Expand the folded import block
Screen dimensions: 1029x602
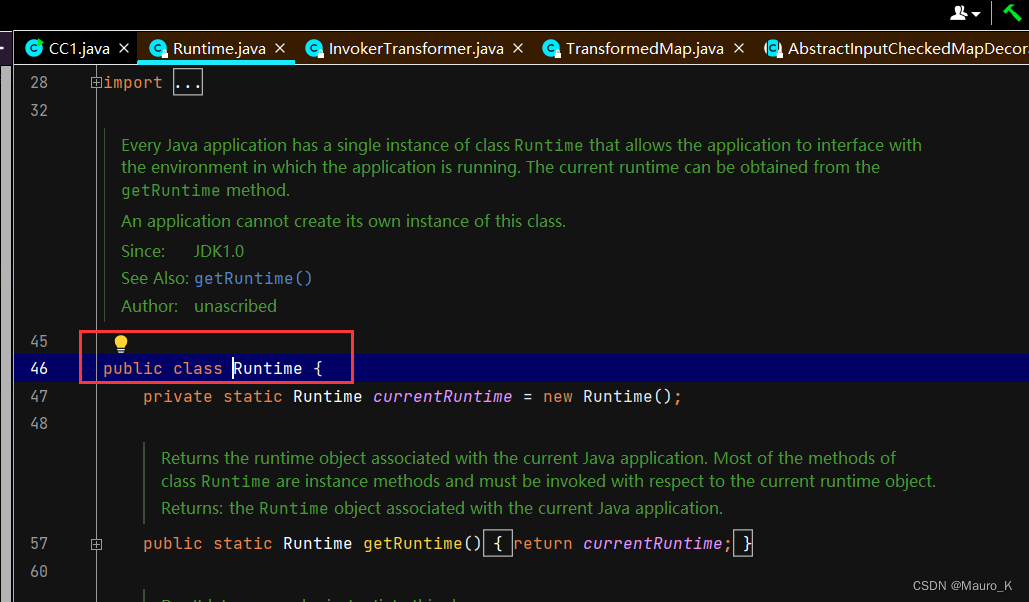[x=96, y=83]
